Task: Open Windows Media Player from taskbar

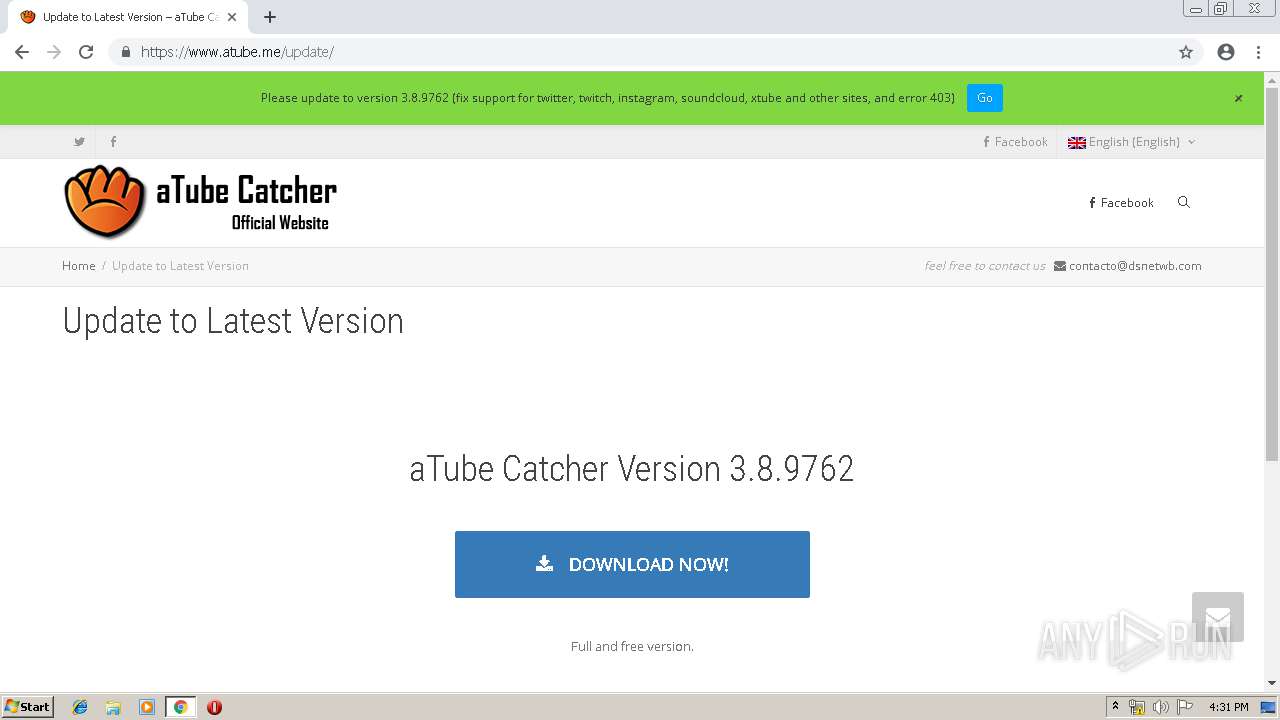Action: click(x=147, y=707)
